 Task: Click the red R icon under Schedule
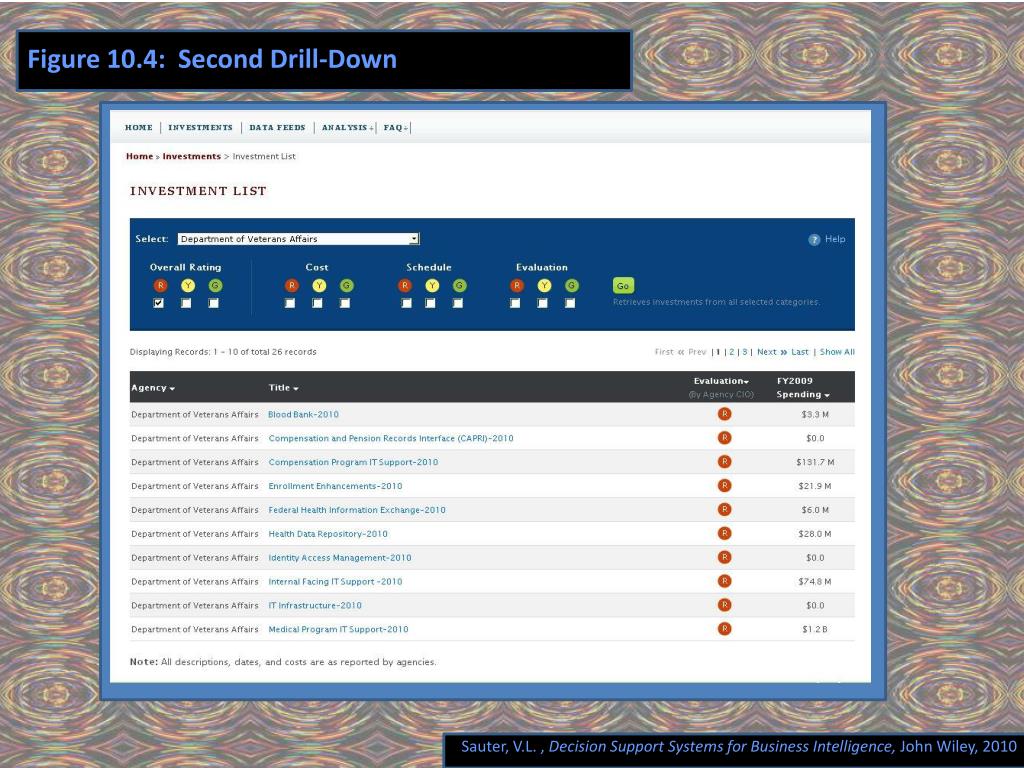pos(405,285)
